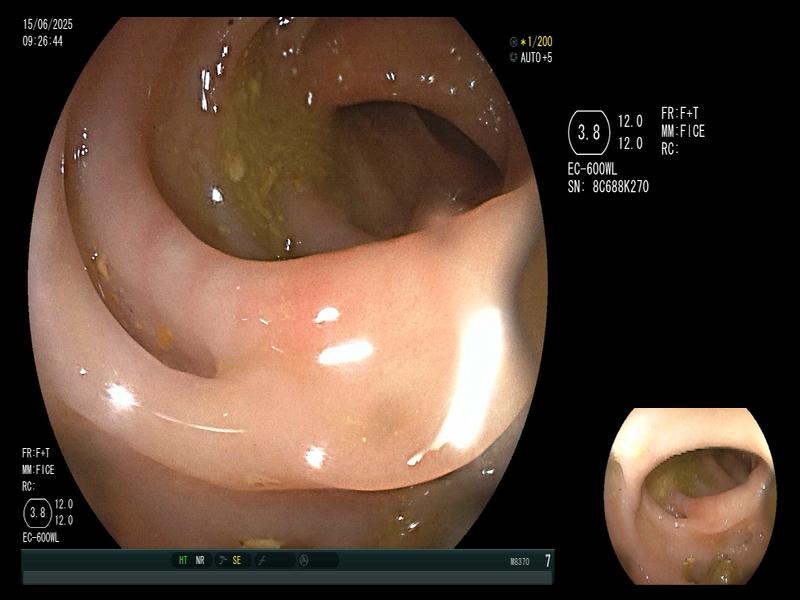
Task: Click the yellow SE indicator in status bar
Action: pyautogui.click(x=237, y=560)
